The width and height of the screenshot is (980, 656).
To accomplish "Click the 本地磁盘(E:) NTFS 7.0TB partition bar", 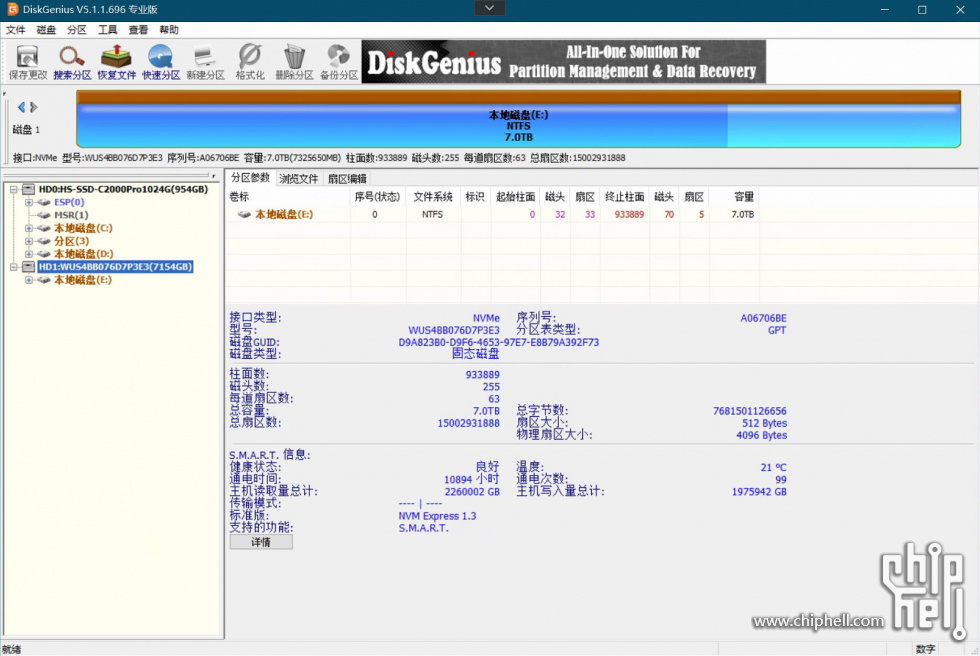I will click(518, 119).
